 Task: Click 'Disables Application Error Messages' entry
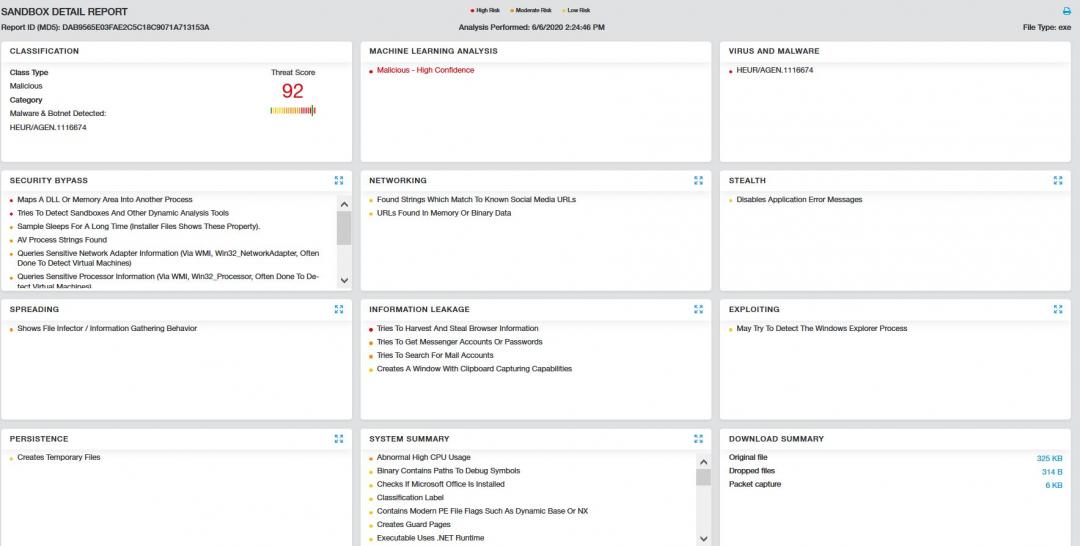point(799,200)
